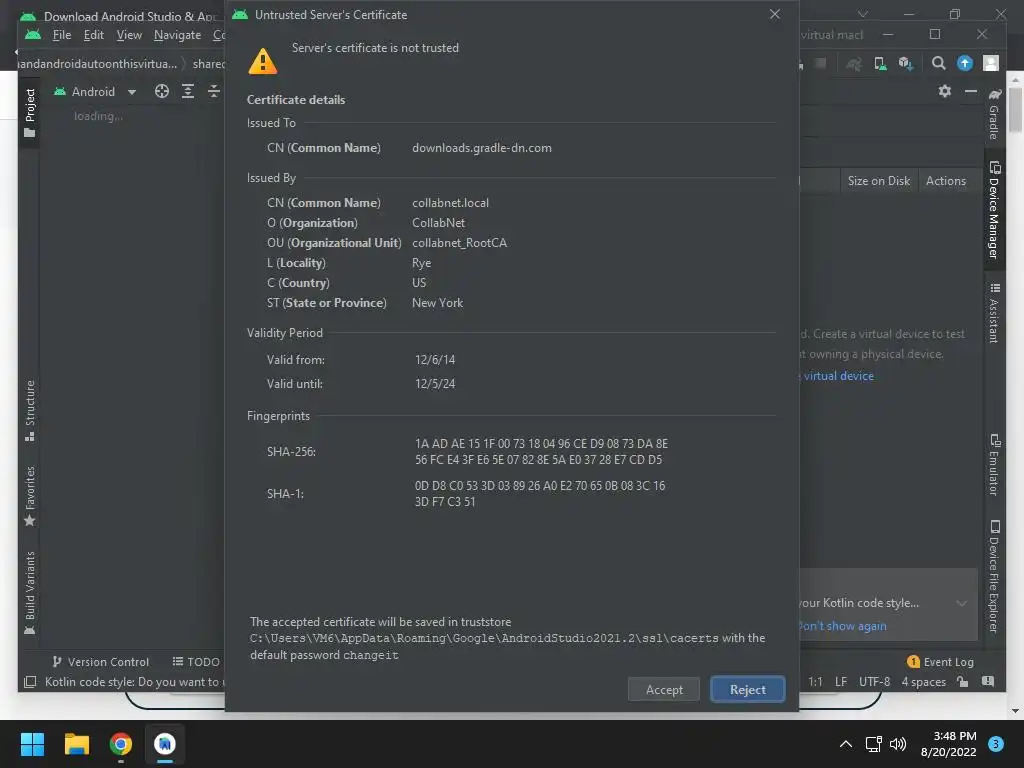Image resolution: width=1024 pixels, height=768 pixels.
Task: Open the Project tool window tab
Action: tap(29, 112)
